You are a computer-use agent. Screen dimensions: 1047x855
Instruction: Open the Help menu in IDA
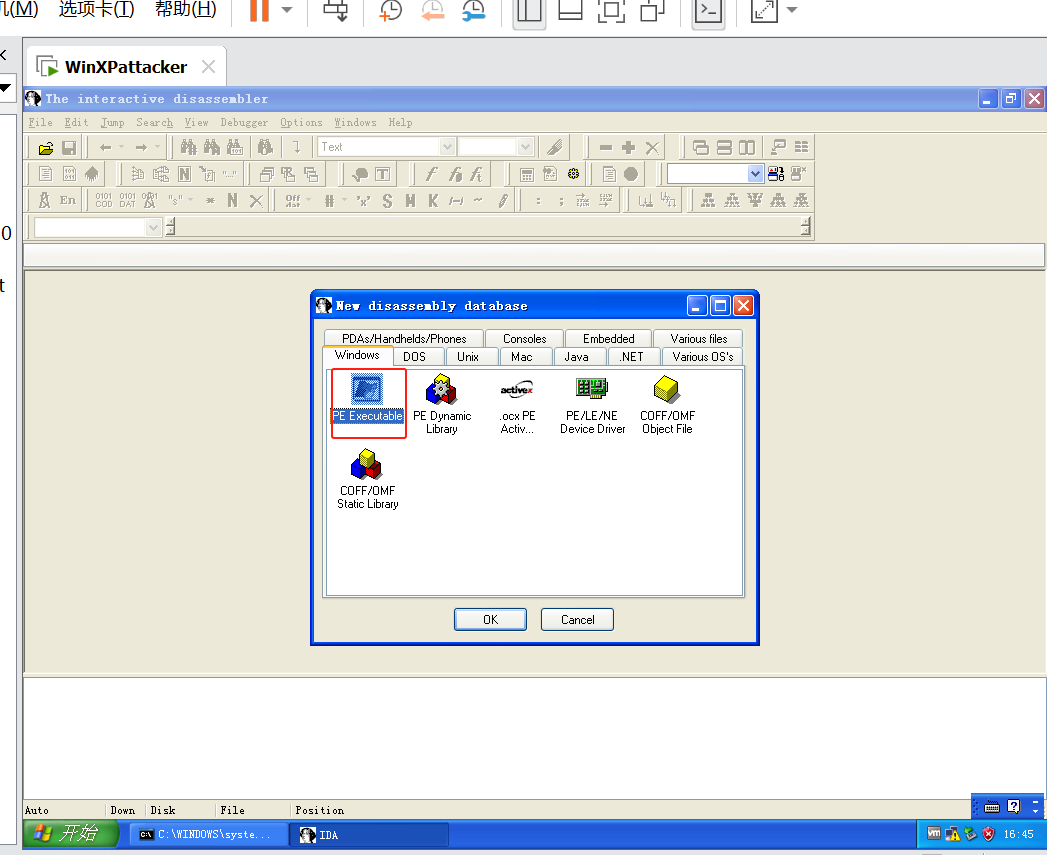point(401,122)
